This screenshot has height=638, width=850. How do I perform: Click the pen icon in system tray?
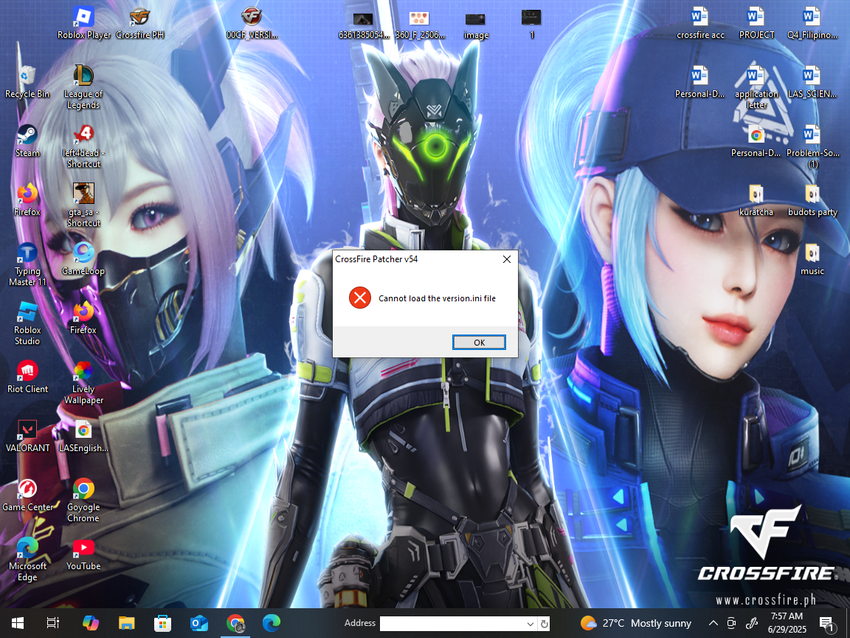[x=751, y=623]
